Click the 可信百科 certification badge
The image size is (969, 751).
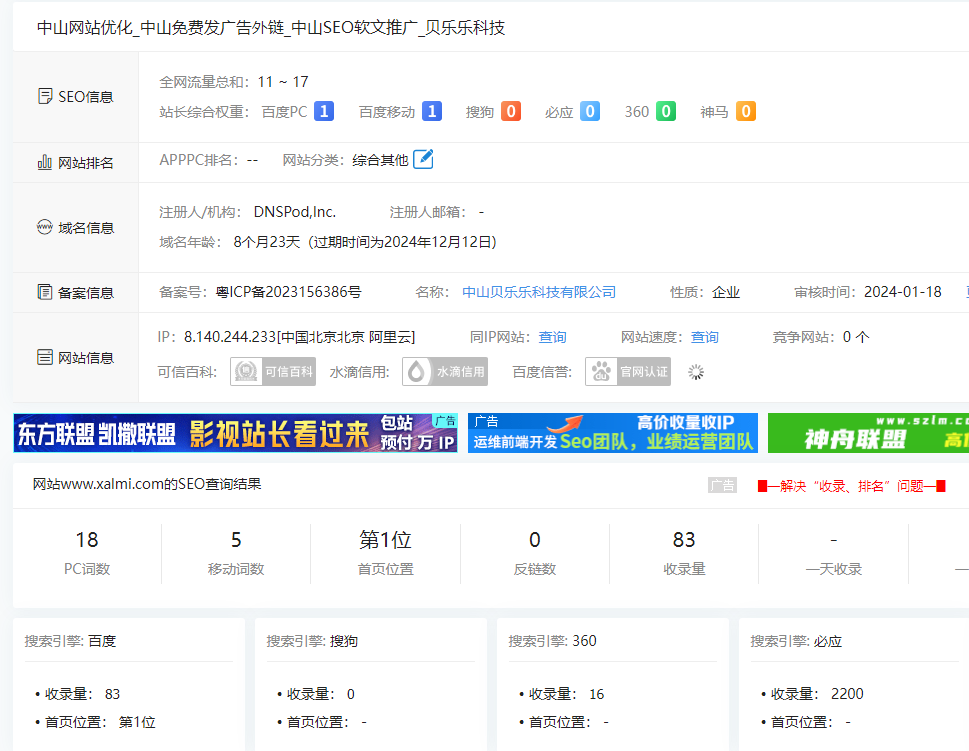point(273,371)
